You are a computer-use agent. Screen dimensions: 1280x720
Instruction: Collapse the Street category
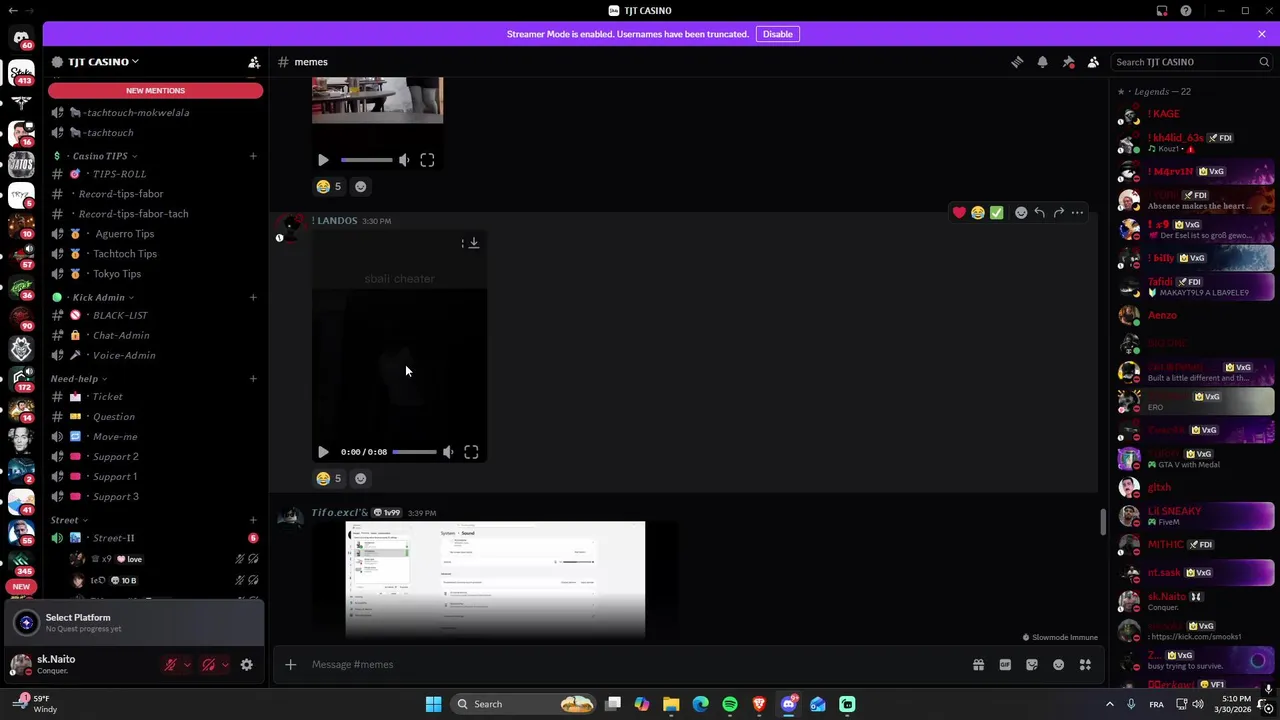(x=69, y=520)
